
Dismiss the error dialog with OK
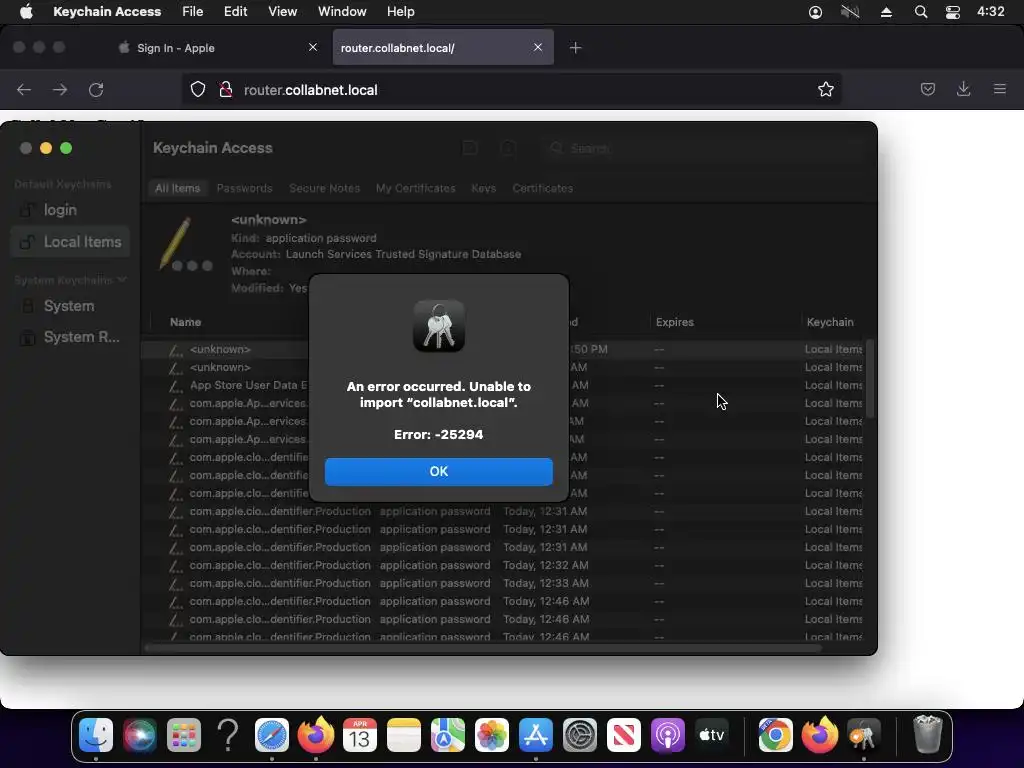pos(438,472)
